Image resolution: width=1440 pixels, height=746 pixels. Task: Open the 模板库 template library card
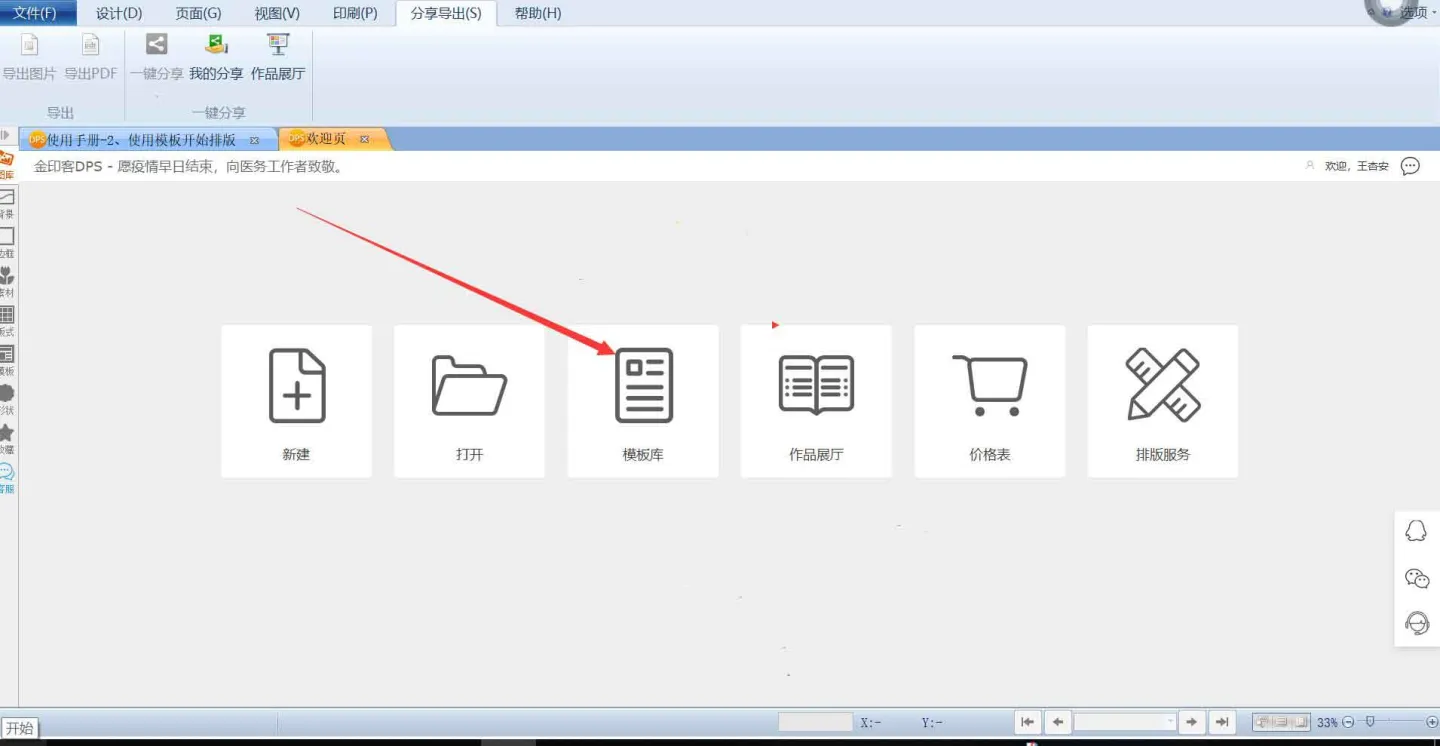643,401
